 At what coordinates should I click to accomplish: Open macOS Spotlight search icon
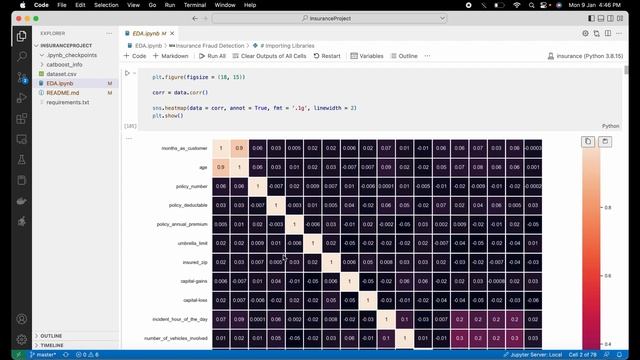(x=531, y=5)
